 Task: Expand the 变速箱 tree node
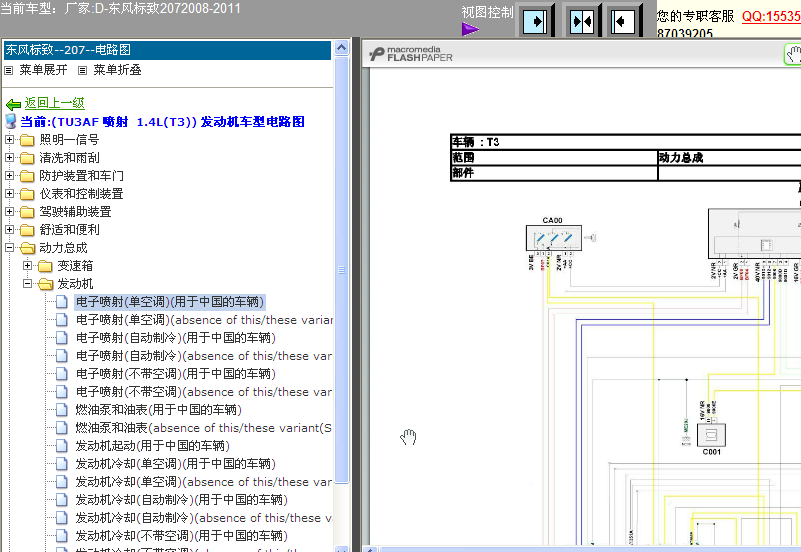28,266
